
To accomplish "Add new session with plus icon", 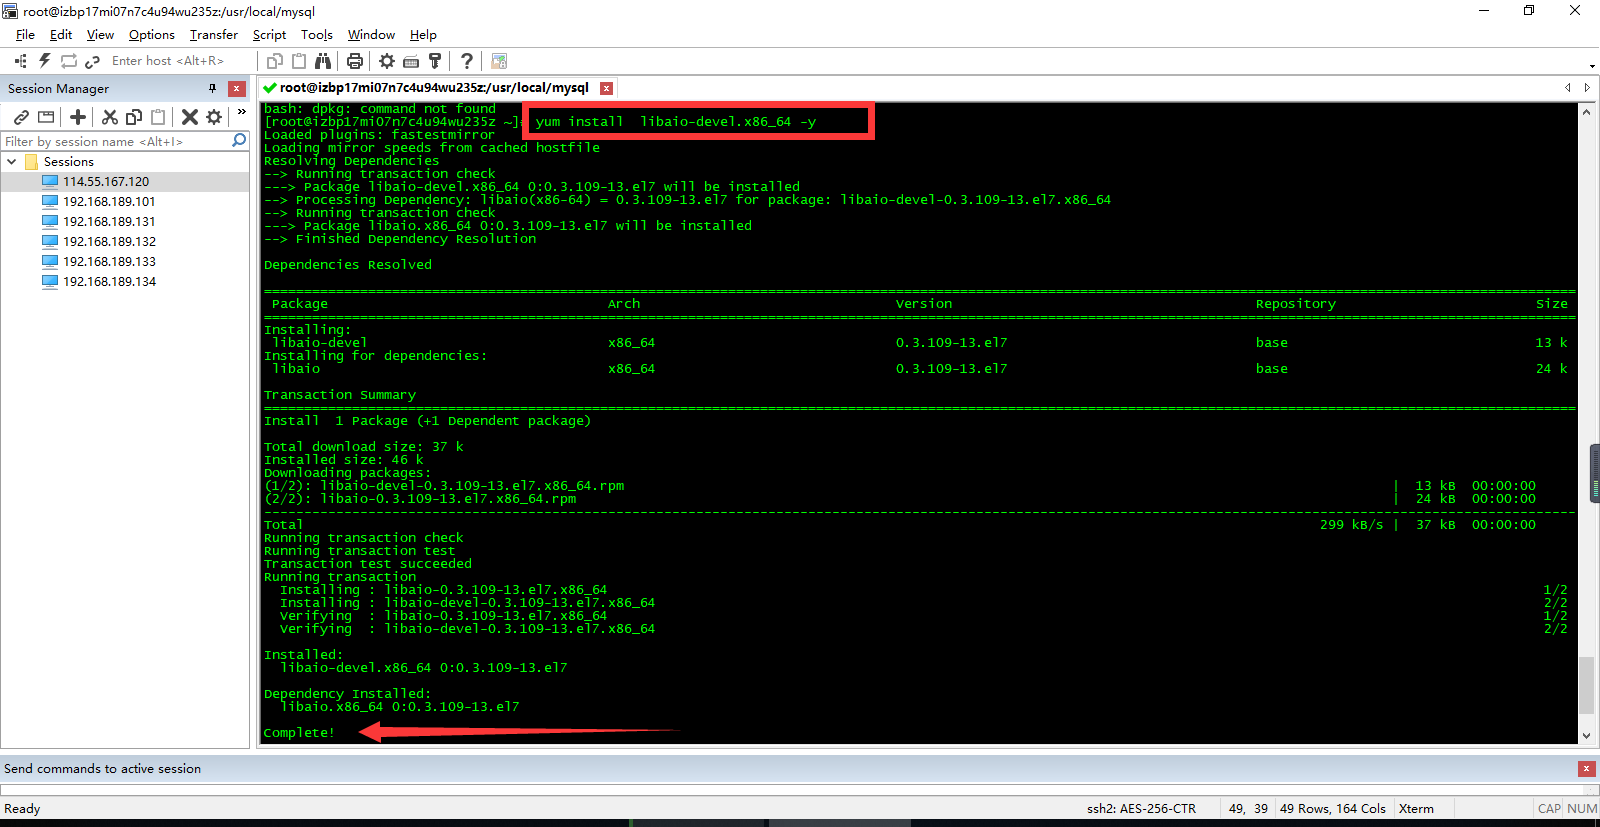I will pos(78,117).
